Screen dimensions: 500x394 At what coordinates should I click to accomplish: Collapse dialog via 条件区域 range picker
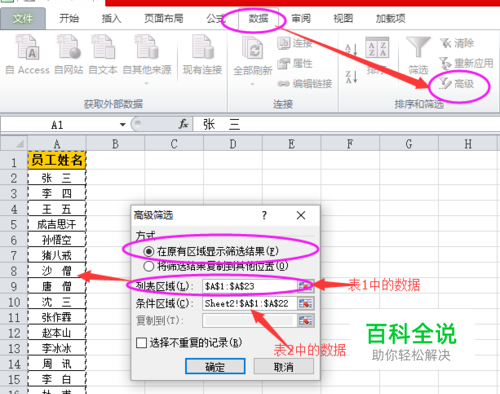pyautogui.click(x=305, y=303)
